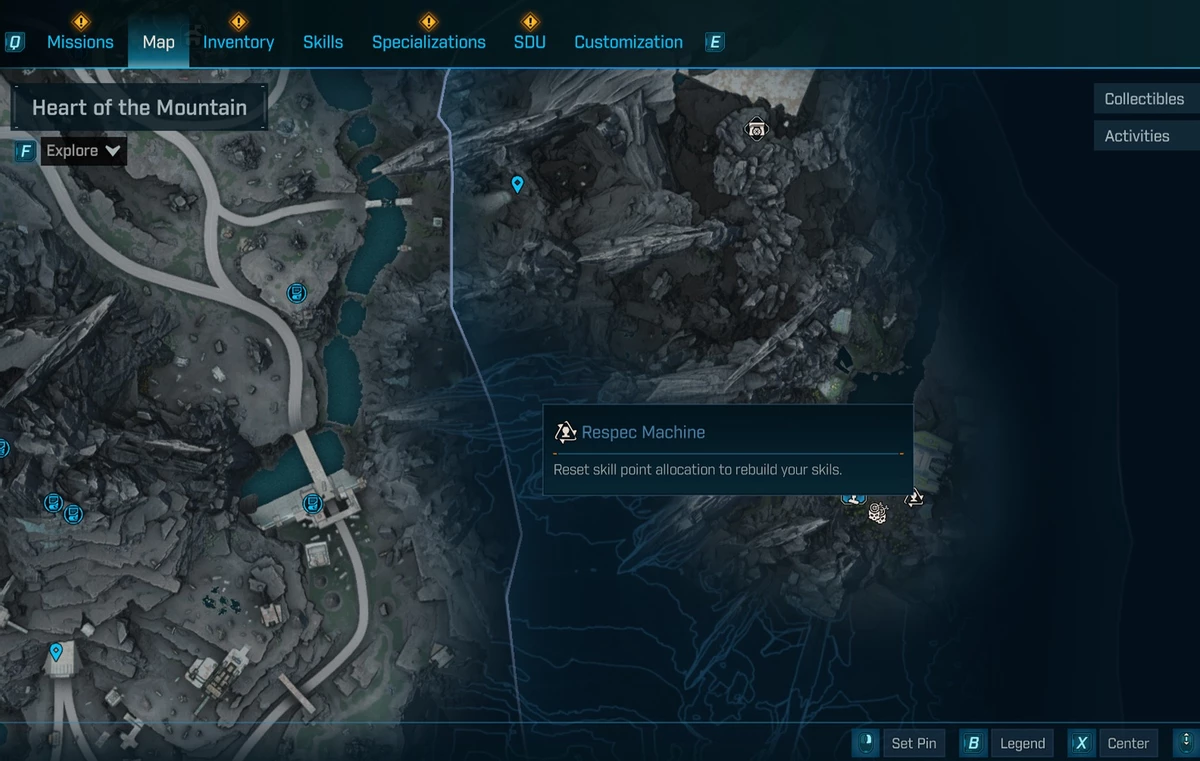The height and width of the screenshot is (761, 1200).
Task: Select the camera-style marker on the northern rocks
Action: pyautogui.click(x=757, y=128)
